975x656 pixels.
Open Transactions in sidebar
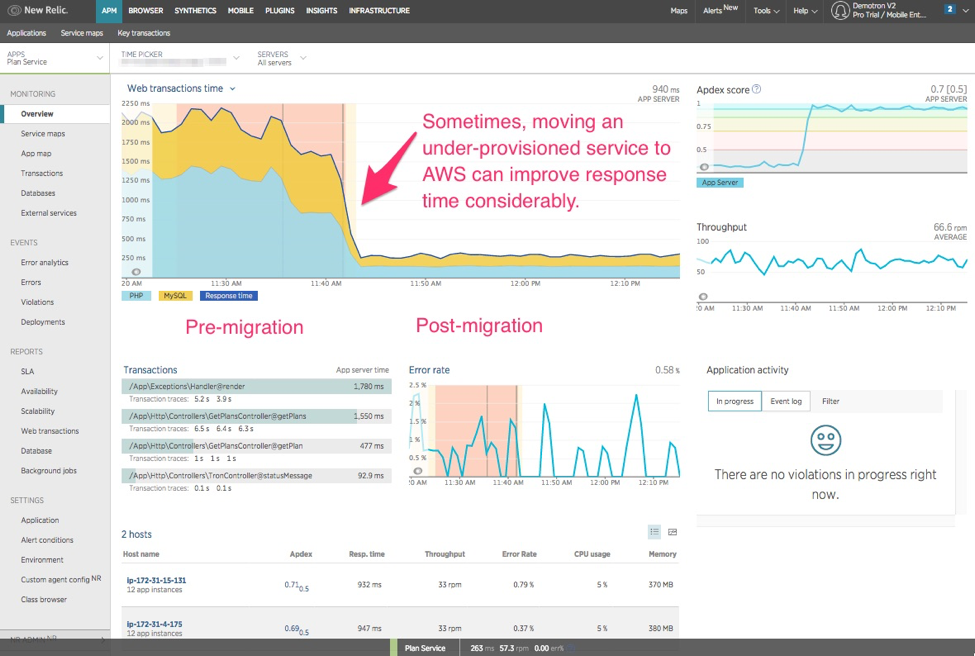[x=42, y=173]
